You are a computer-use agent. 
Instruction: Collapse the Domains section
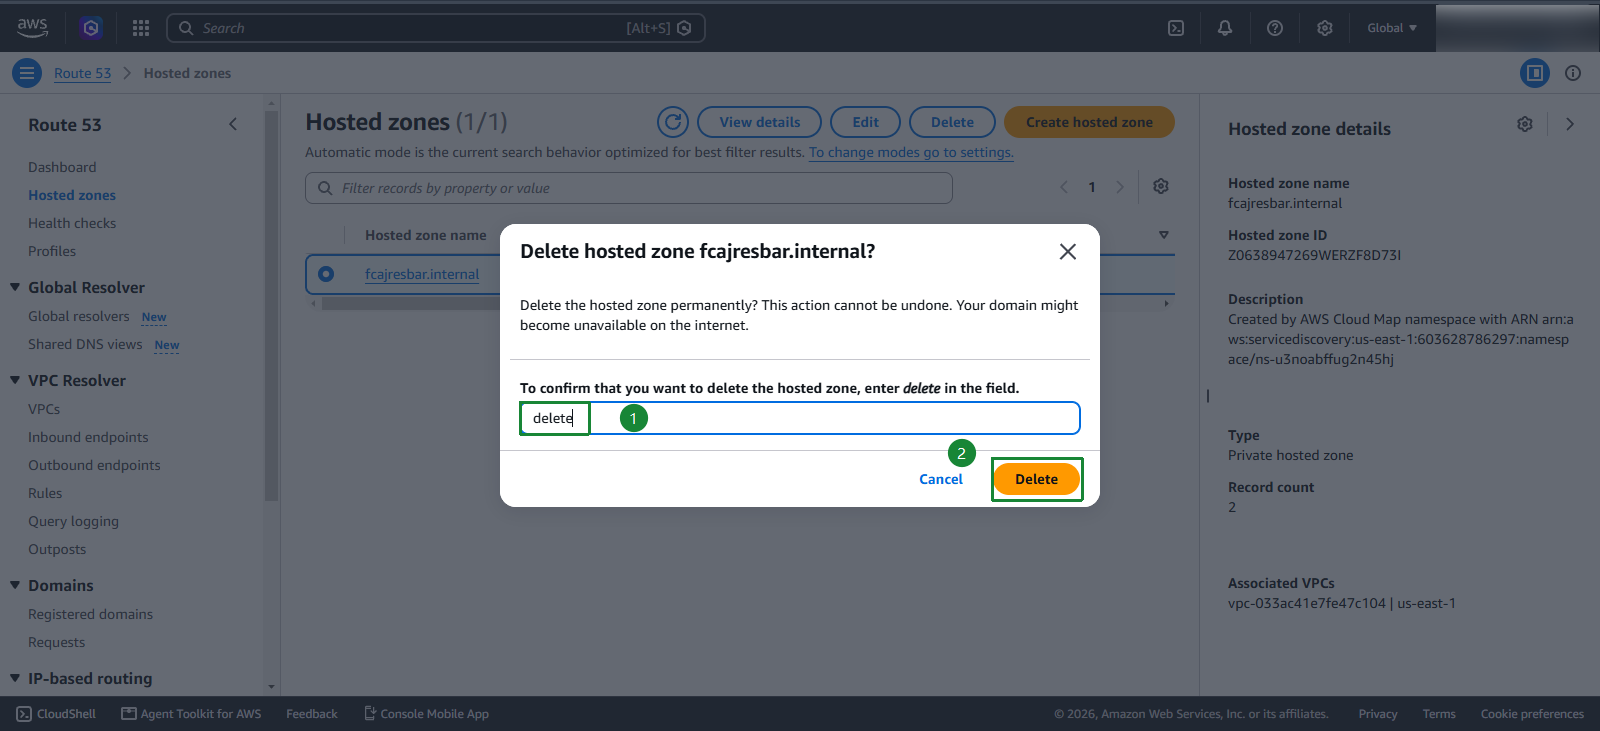(x=15, y=585)
